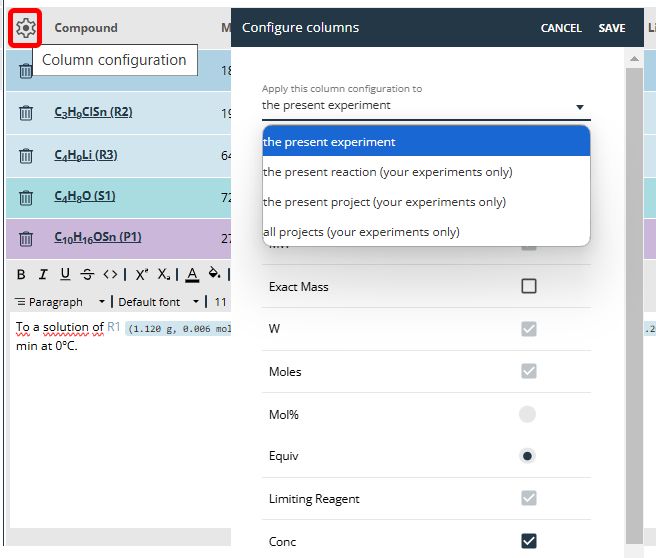Image resolution: width=656 pixels, height=558 pixels.
Task: Click the Compound column header
Action: (x=86, y=28)
